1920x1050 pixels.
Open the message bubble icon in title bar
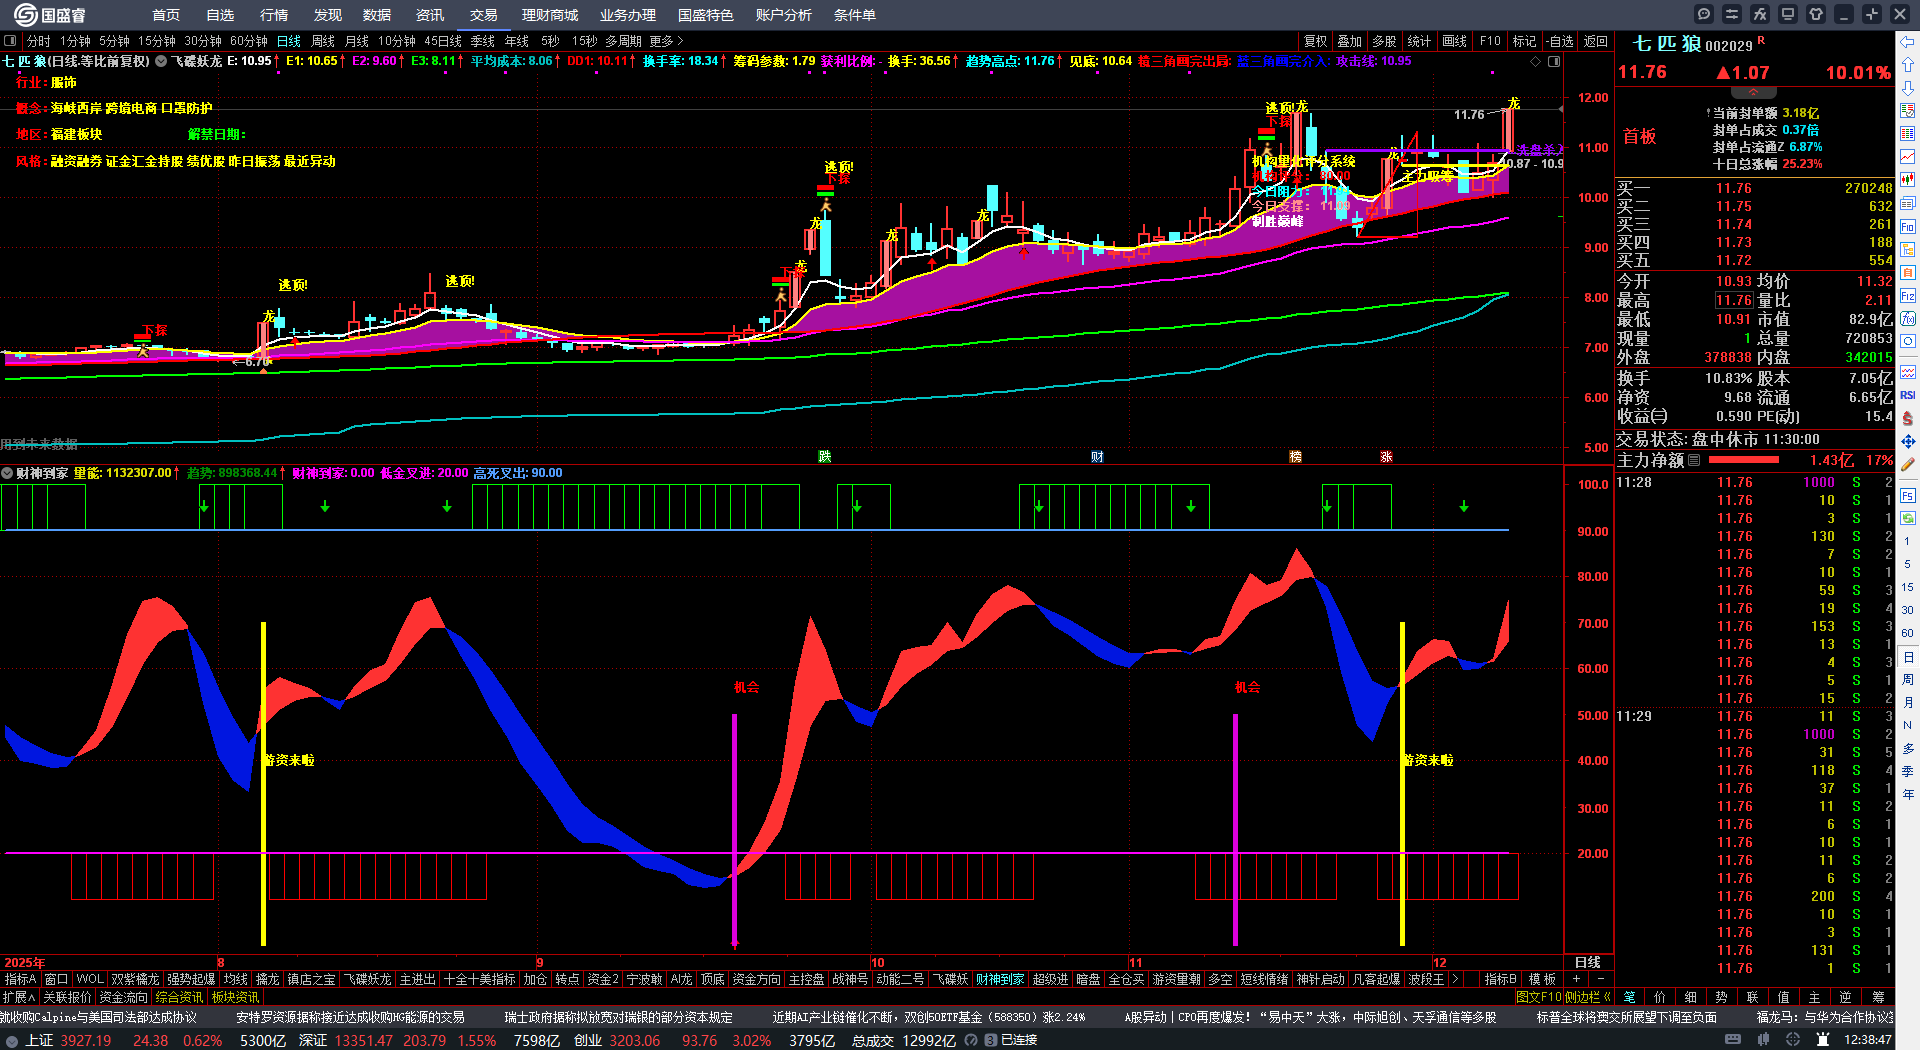pyautogui.click(x=1704, y=14)
